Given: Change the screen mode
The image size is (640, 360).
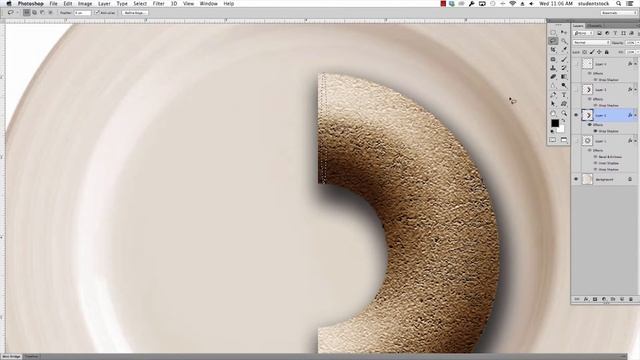Looking at the screenshot, I should (564, 140).
